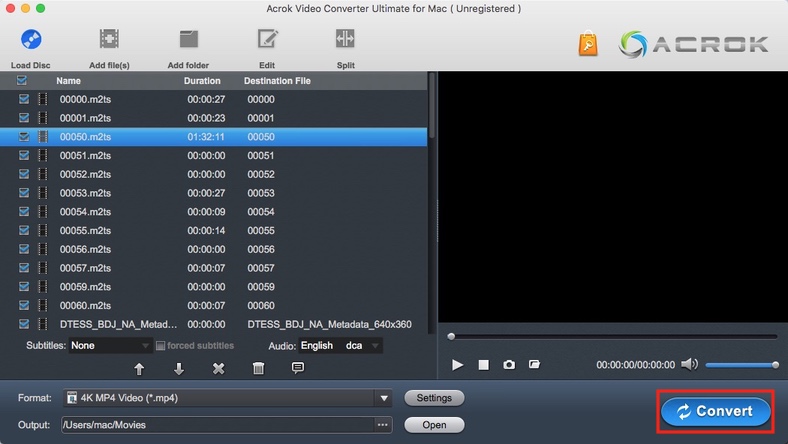Click the Output path input field
The width and height of the screenshot is (788, 444).
click(218, 425)
